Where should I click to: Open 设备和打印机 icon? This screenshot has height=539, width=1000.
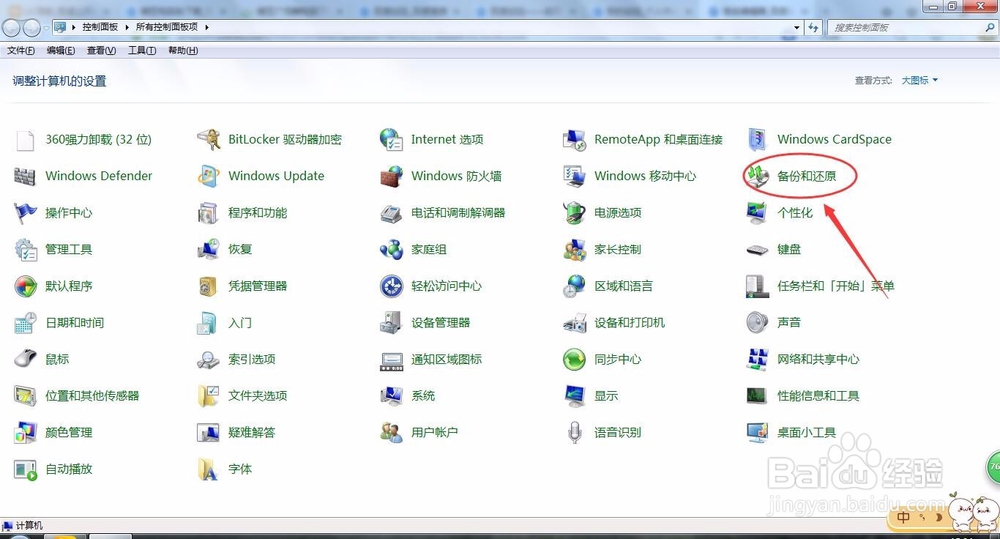[575, 323]
